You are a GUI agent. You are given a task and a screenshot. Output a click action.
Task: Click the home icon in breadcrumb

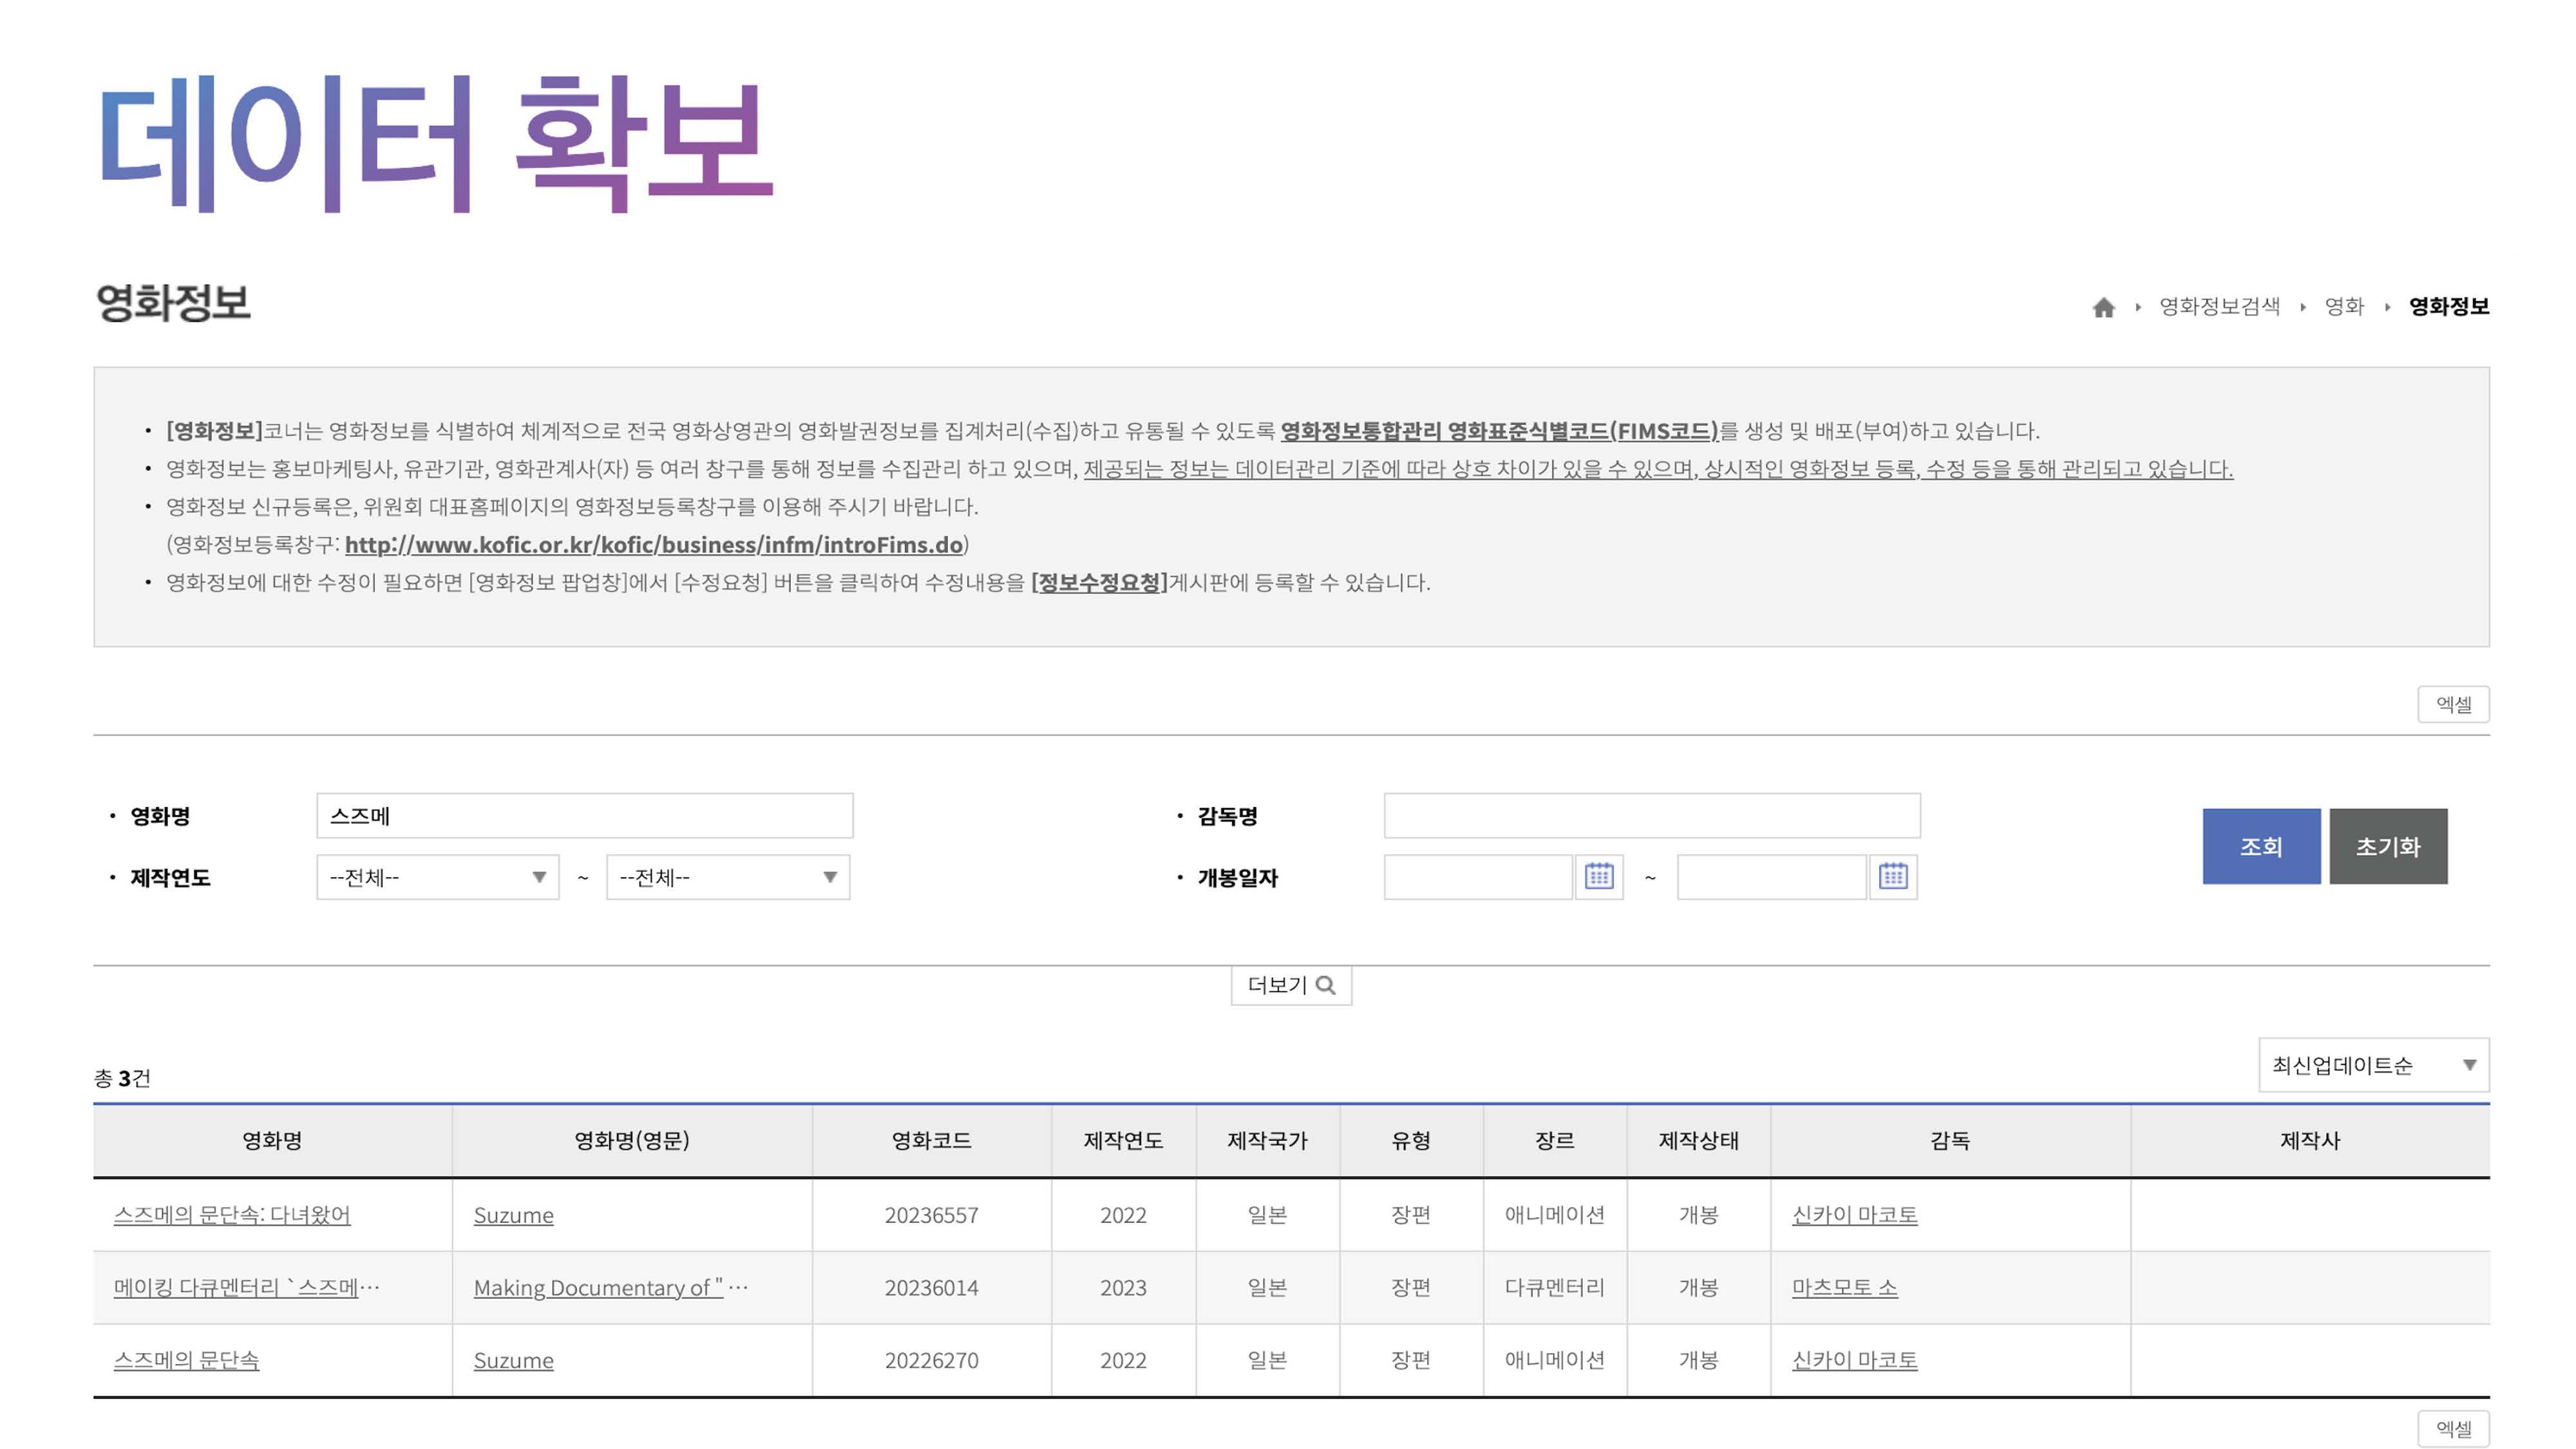coord(2103,307)
